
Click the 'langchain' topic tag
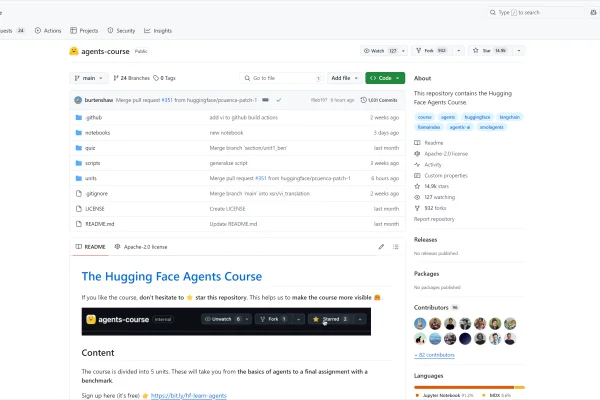click(510, 117)
